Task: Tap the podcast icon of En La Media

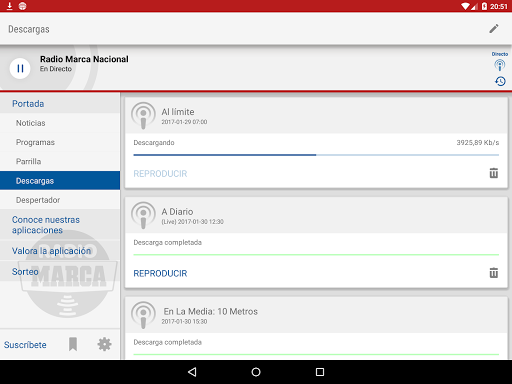Action: coord(143,315)
